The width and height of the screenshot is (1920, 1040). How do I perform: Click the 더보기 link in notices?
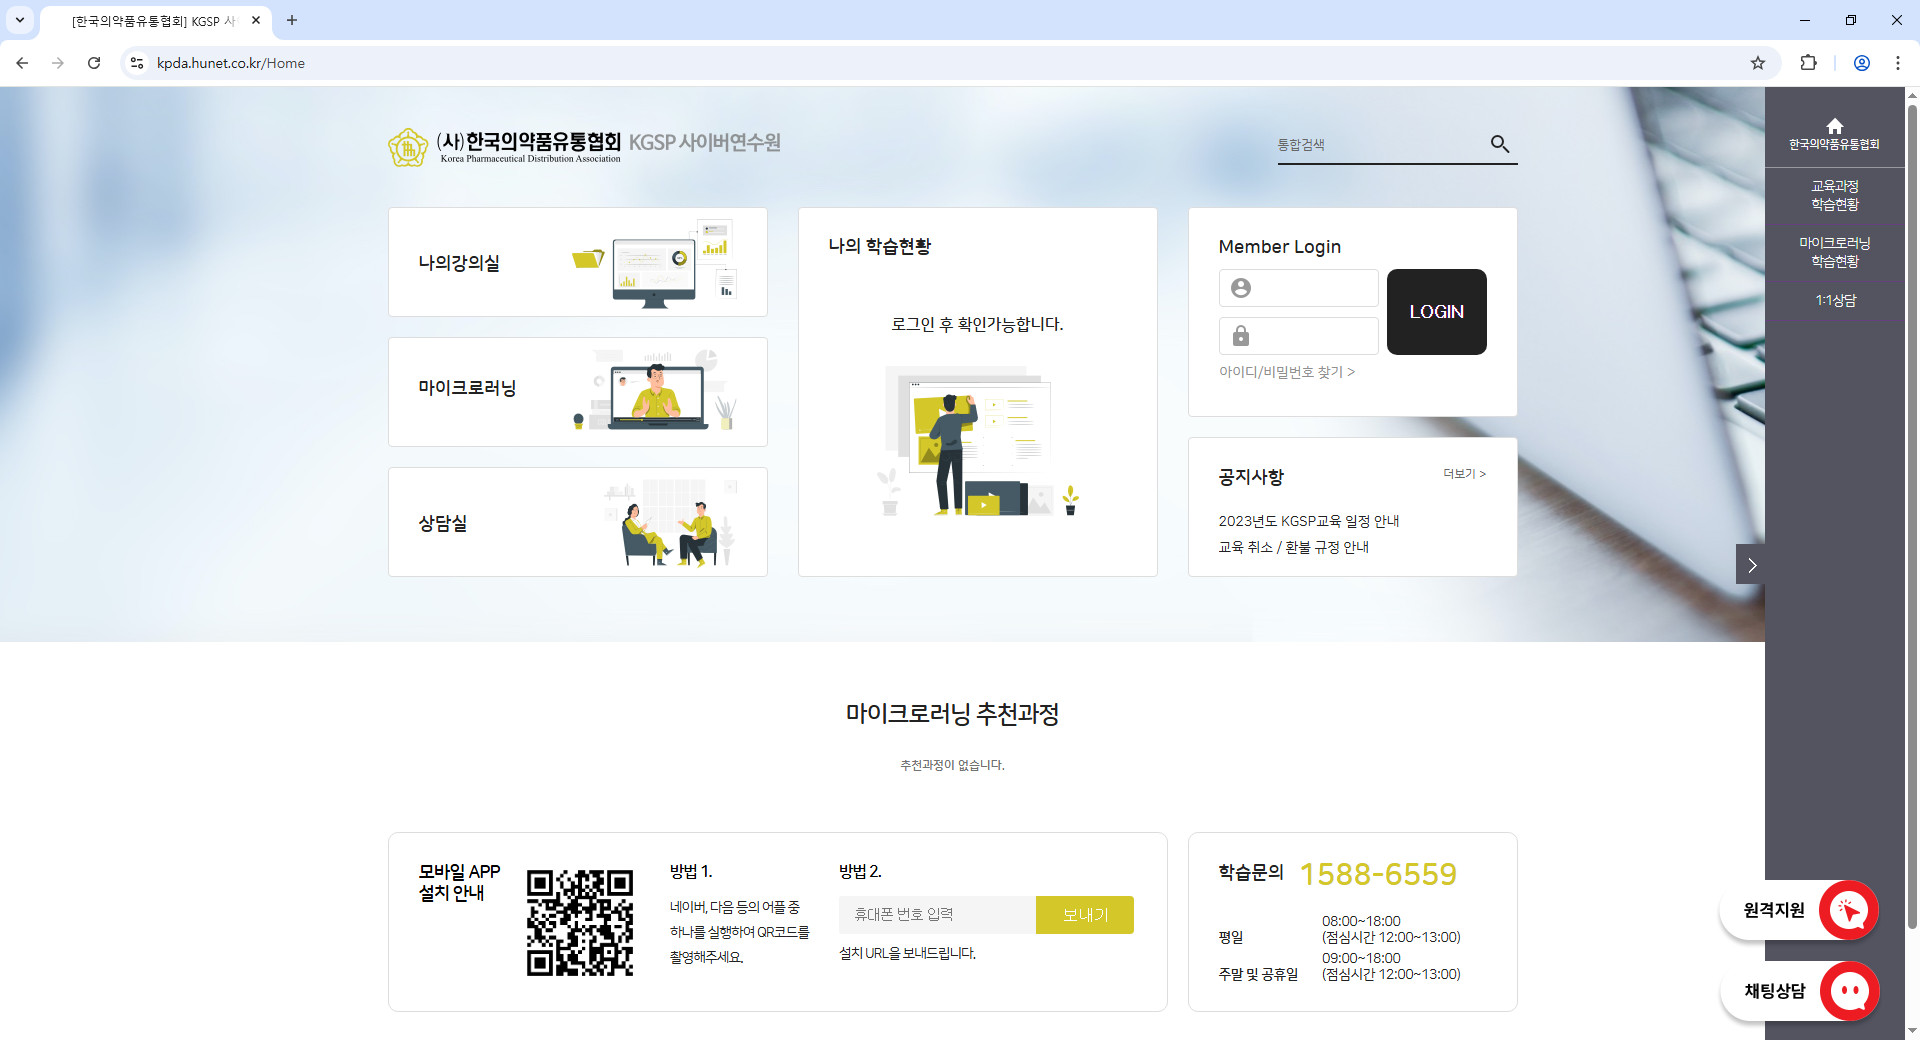pos(1464,474)
